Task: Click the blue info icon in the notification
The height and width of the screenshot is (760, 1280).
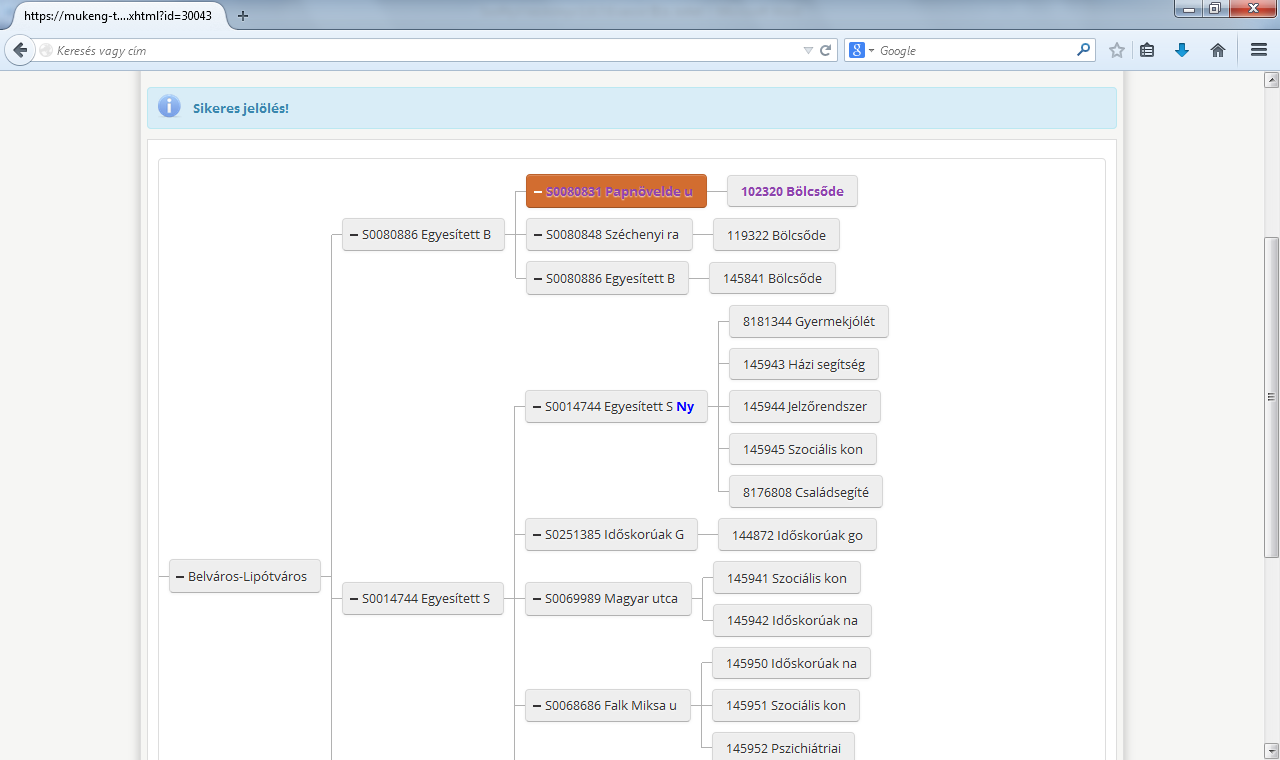Action: 169,107
